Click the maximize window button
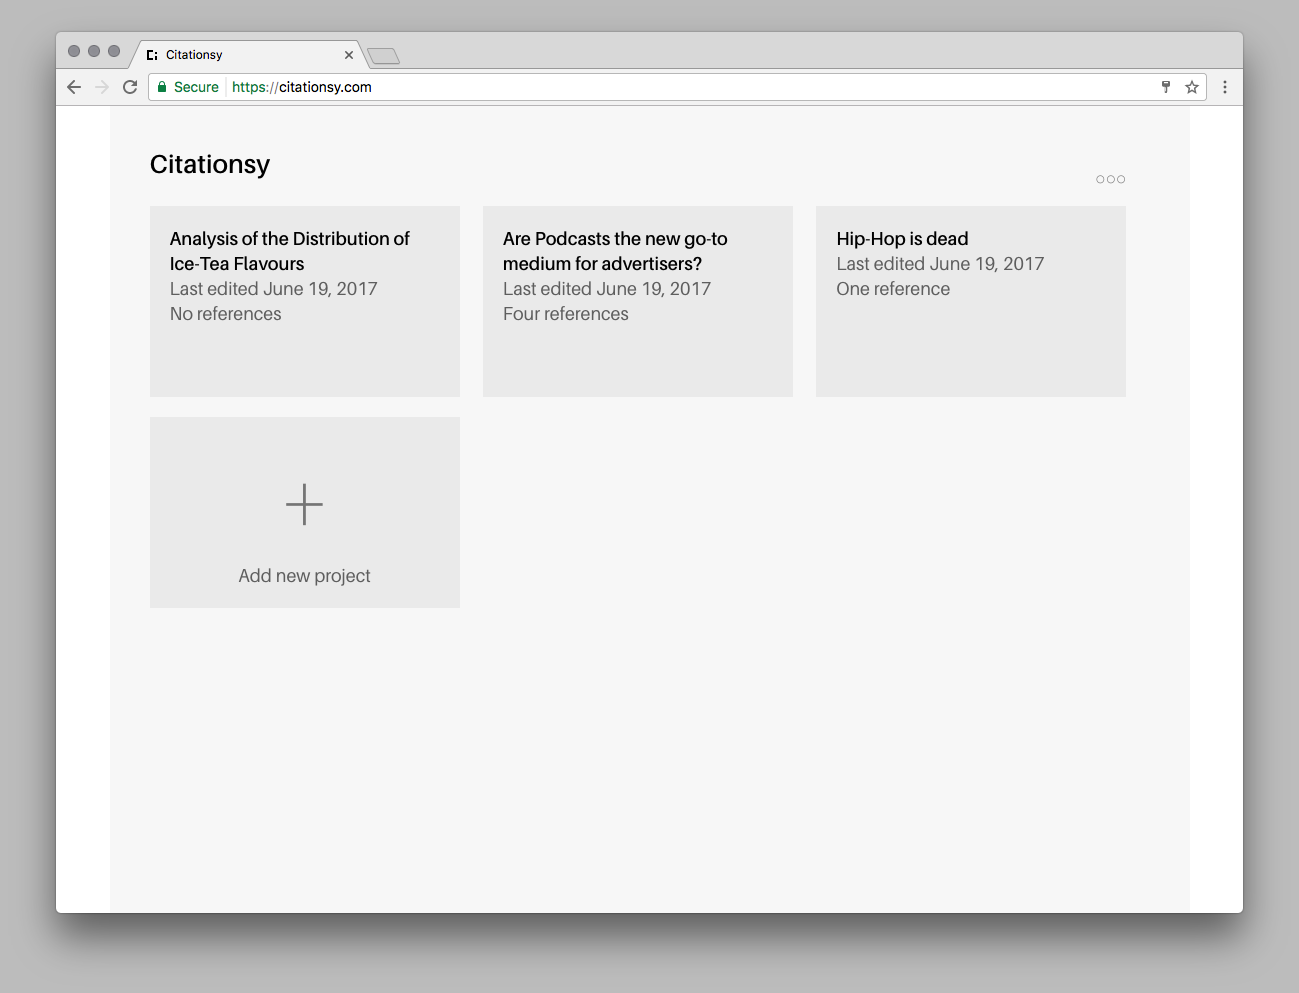 coord(114,51)
